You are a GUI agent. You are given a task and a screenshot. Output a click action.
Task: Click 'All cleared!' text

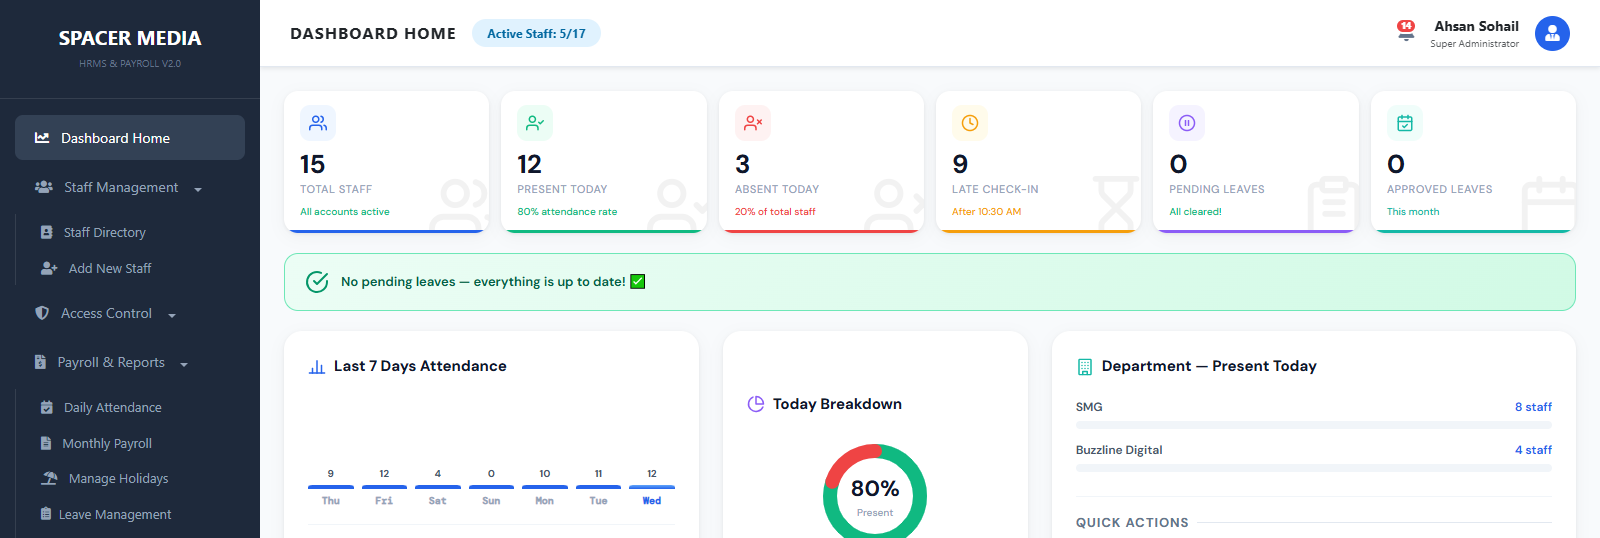tap(1196, 212)
